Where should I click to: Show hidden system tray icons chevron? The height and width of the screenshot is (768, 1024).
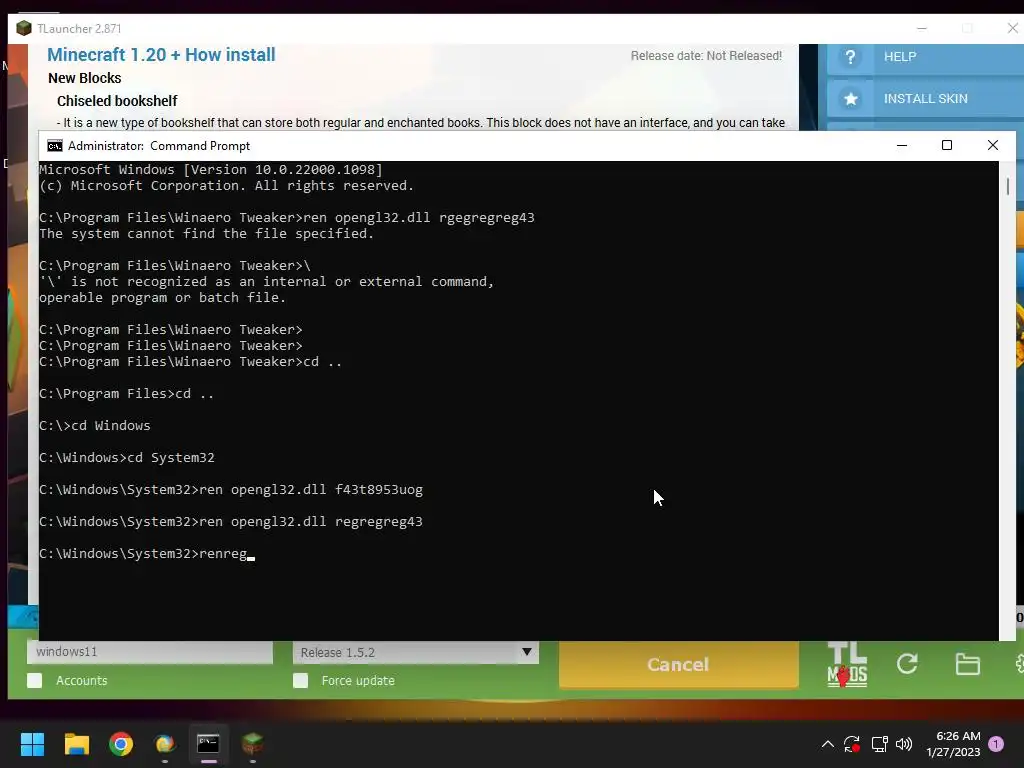[827, 744]
